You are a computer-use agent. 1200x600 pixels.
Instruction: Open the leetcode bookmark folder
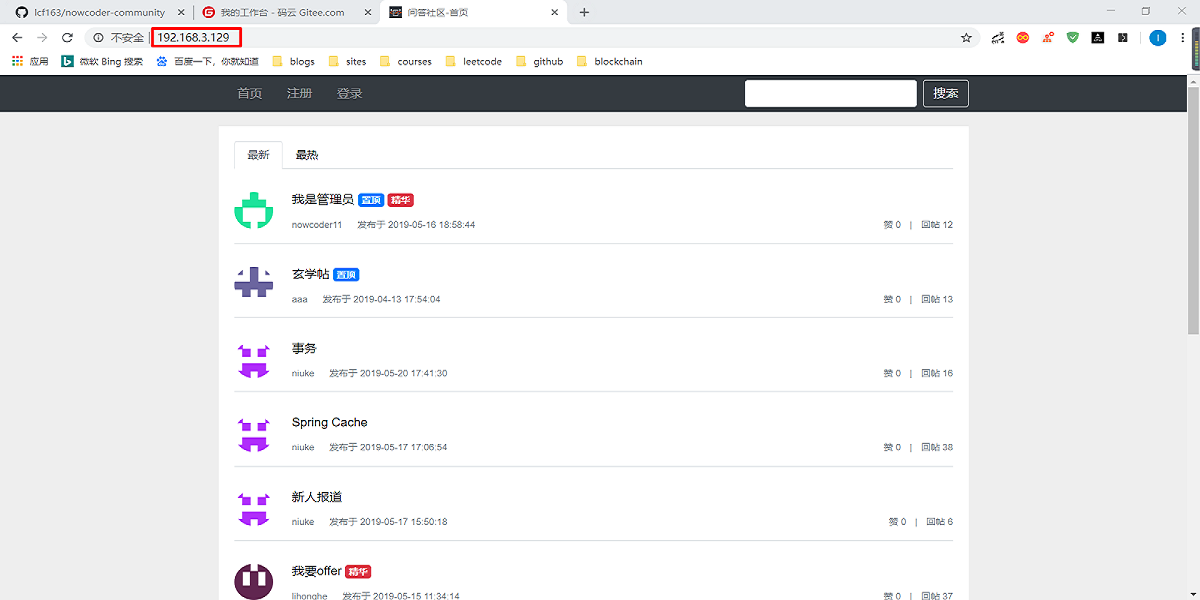coord(473,61)
